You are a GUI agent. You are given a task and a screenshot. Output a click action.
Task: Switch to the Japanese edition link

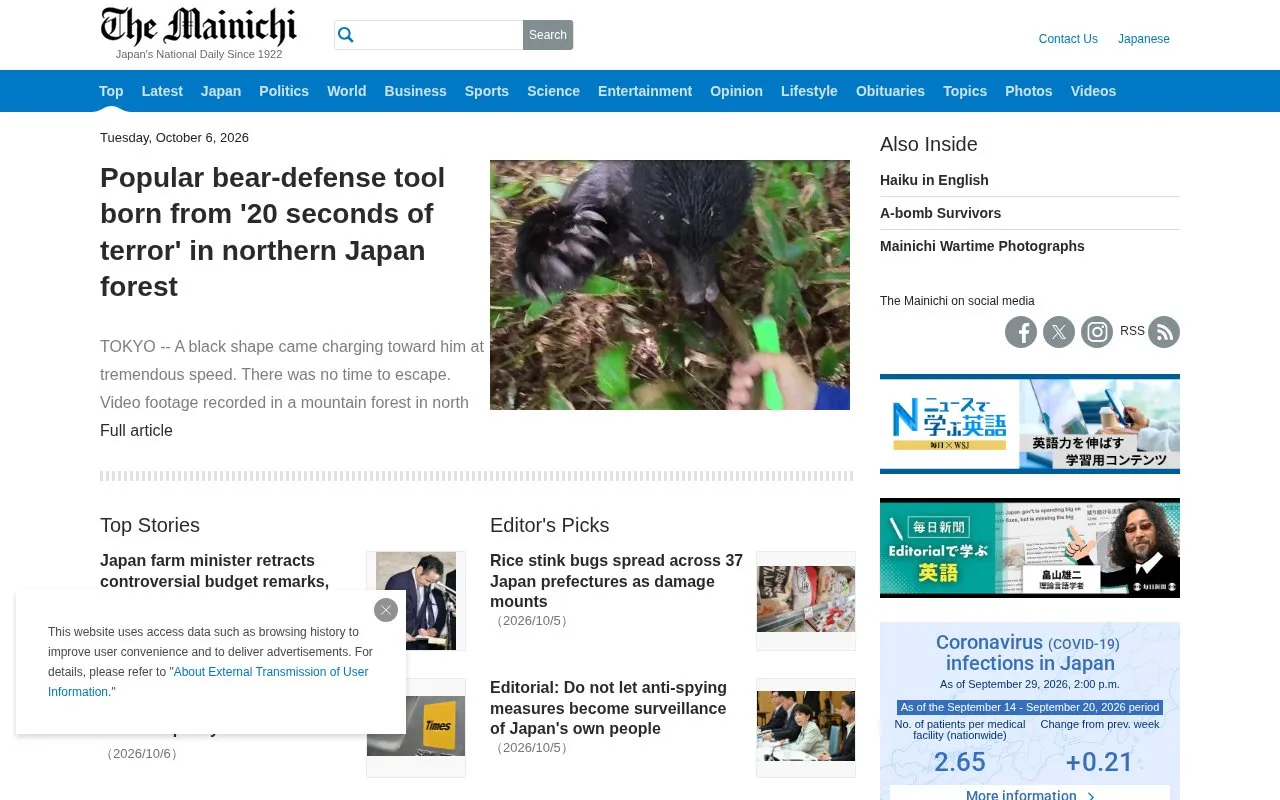1144,39
